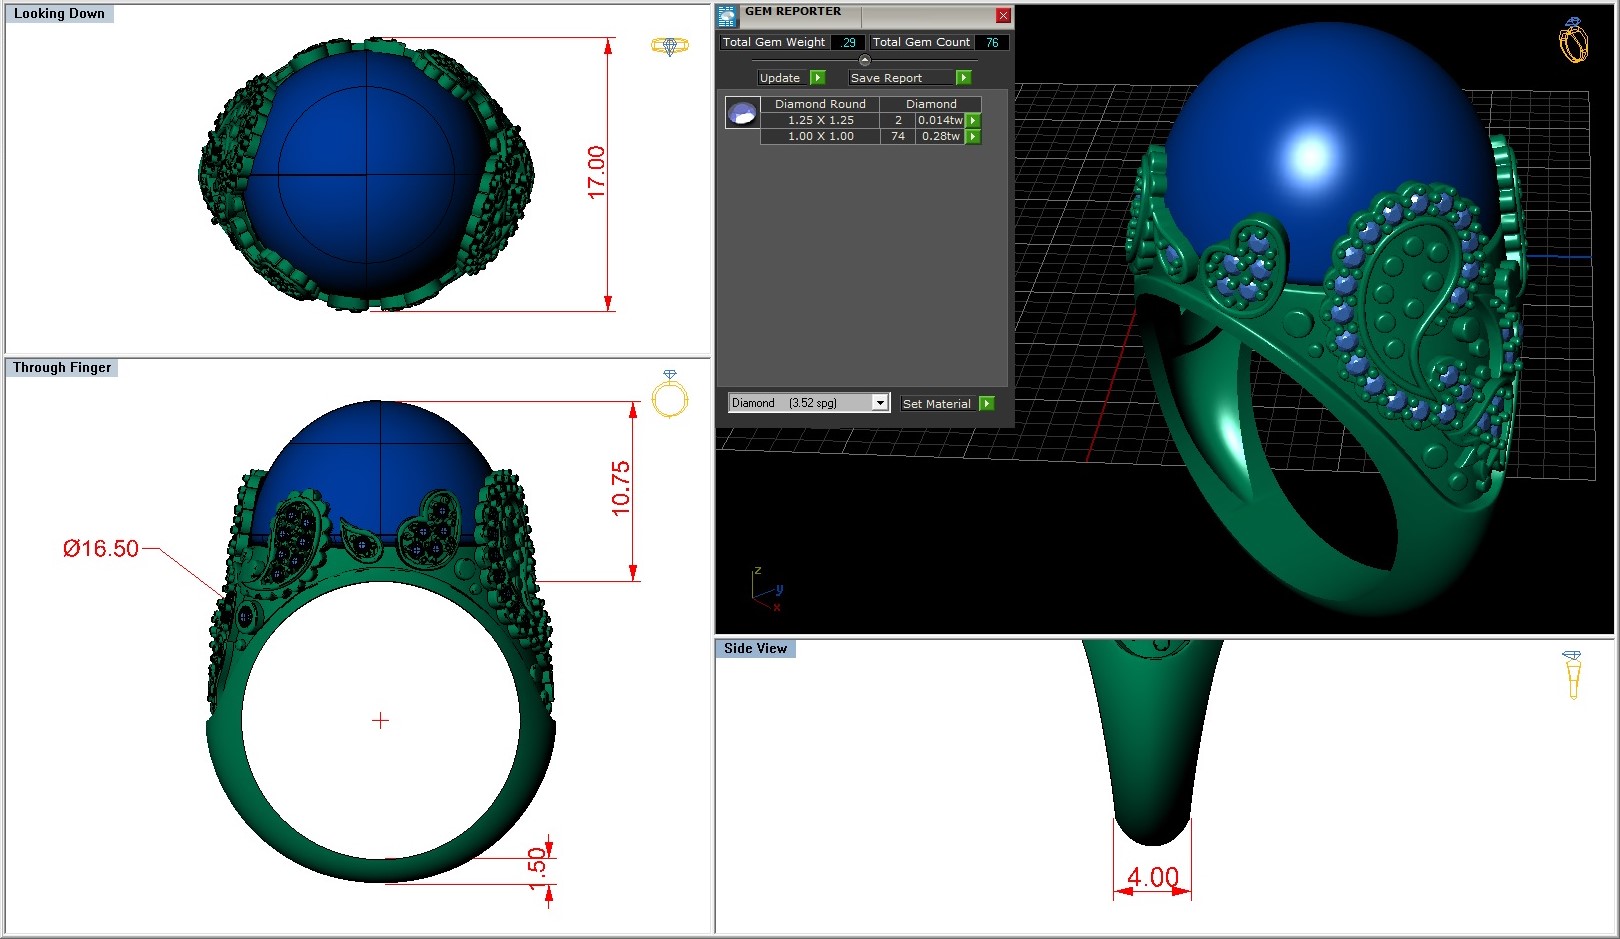
Task: Click the 17.00 dimension label
Action: (596, 173)
